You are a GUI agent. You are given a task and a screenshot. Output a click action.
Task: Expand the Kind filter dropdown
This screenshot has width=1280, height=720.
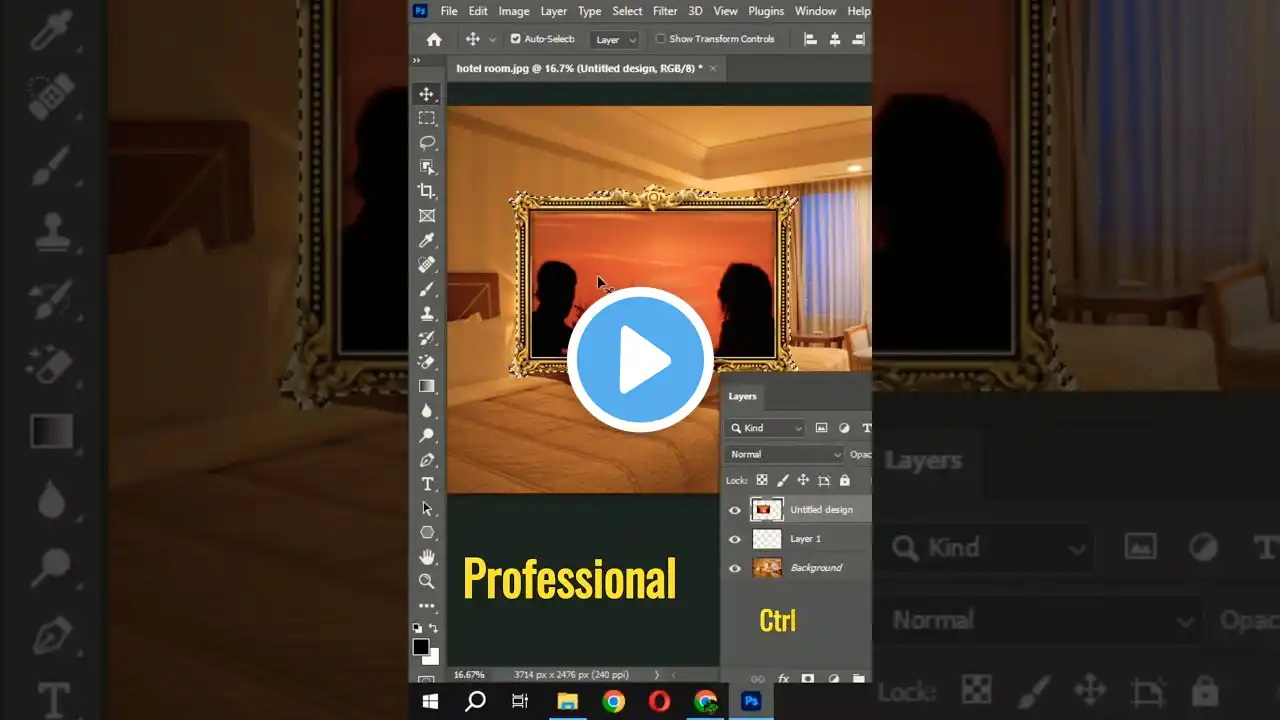(x=766, y=428)
